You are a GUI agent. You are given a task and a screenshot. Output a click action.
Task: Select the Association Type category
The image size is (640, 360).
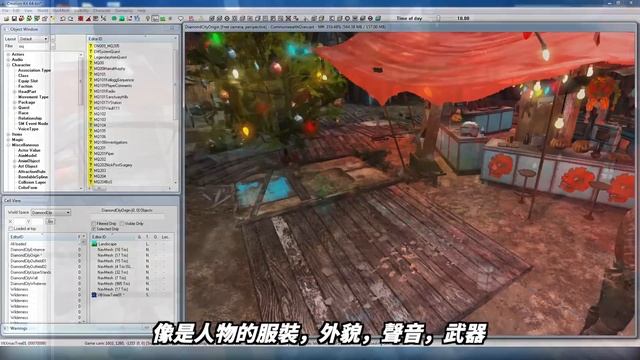(34, 70)
